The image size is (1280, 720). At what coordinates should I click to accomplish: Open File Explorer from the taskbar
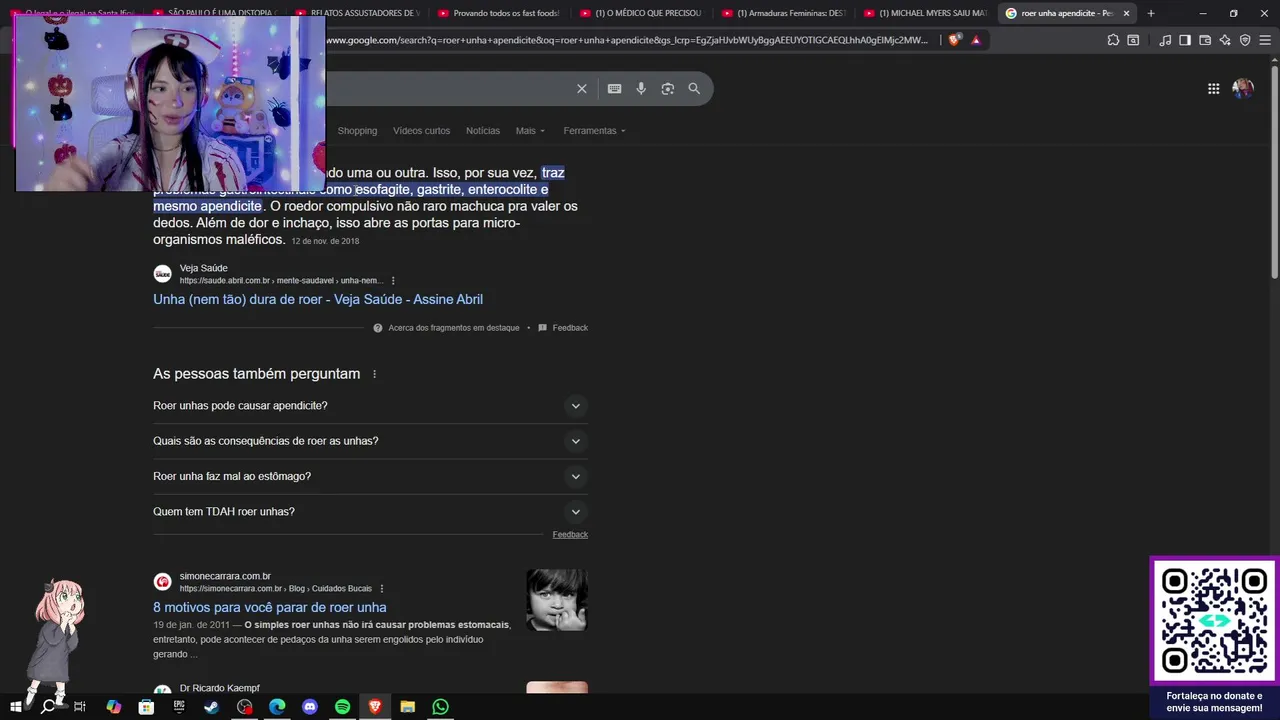407,707
